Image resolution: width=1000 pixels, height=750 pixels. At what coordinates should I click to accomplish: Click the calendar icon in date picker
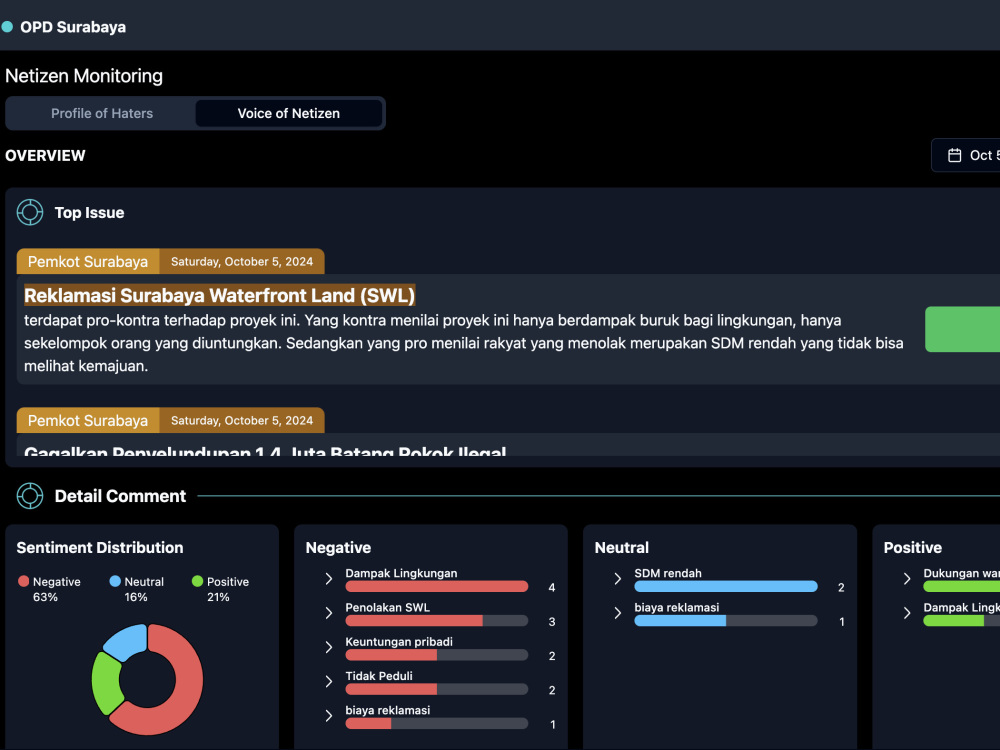(954, 155)
